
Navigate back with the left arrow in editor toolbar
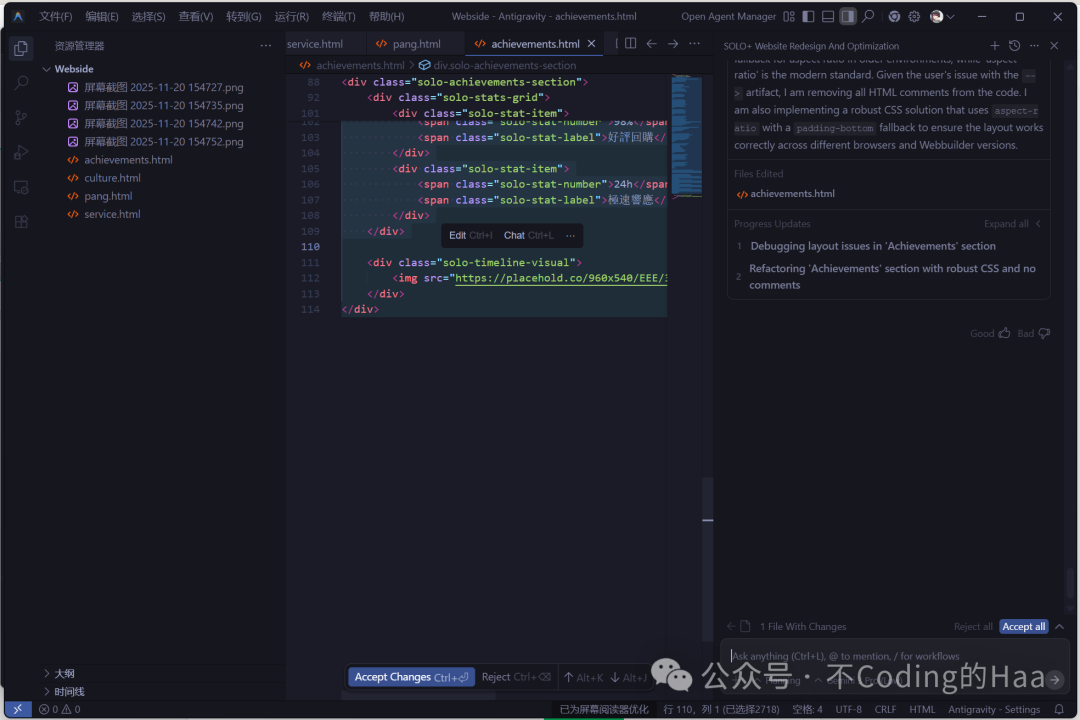tap(652, 43)
